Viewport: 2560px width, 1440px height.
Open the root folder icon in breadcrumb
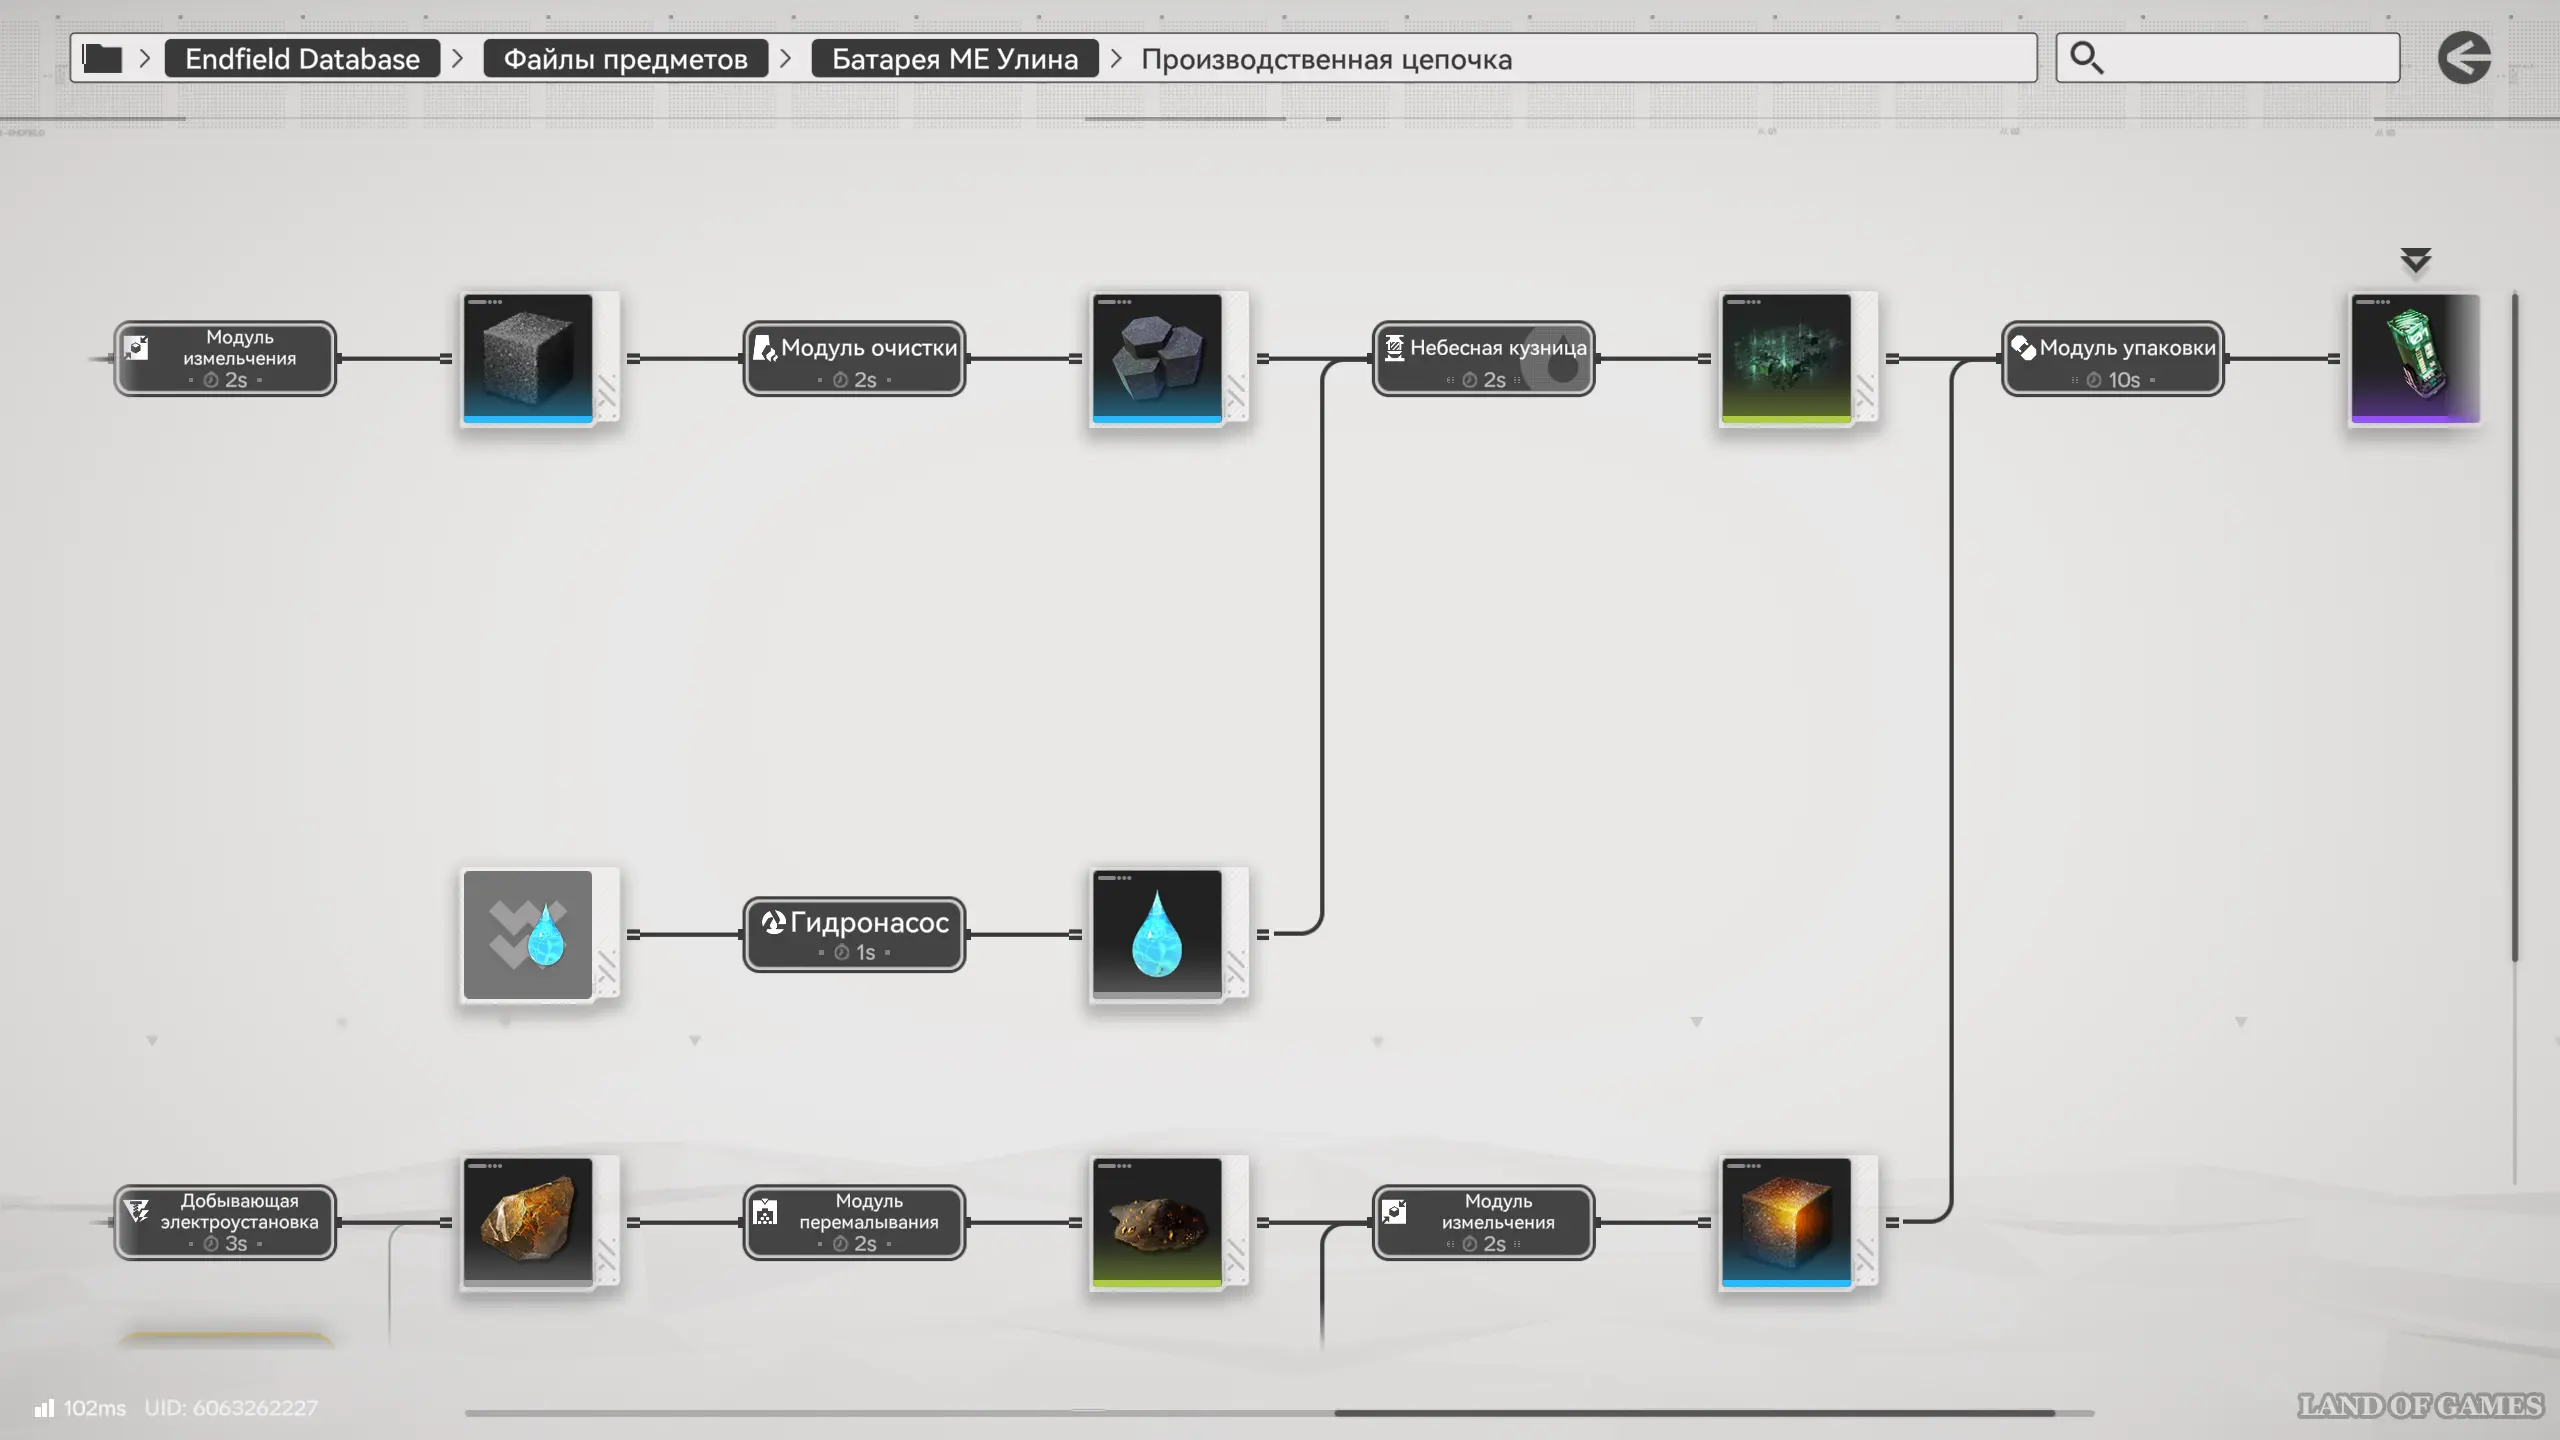pyautogui.click(x=102, y=58)
